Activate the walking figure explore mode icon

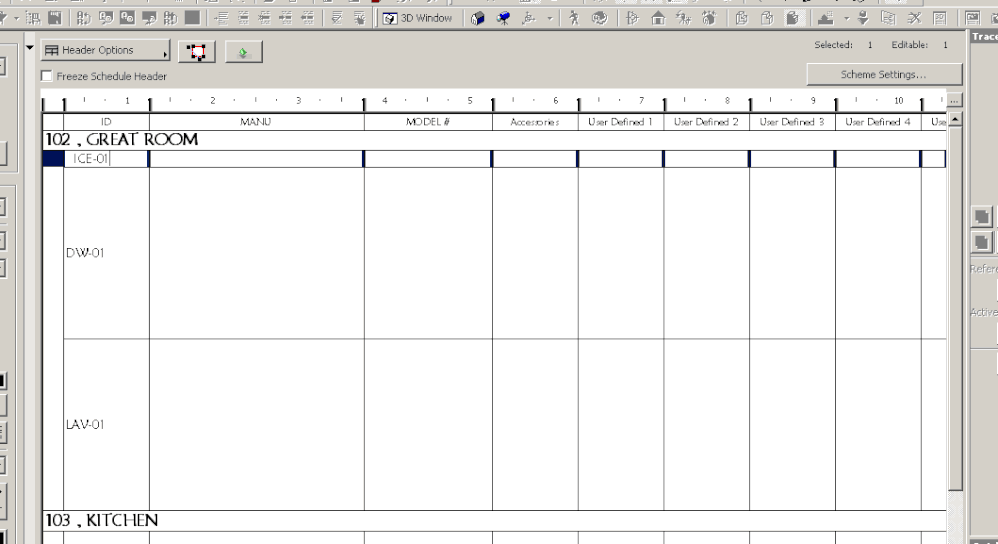click(574, 18)
